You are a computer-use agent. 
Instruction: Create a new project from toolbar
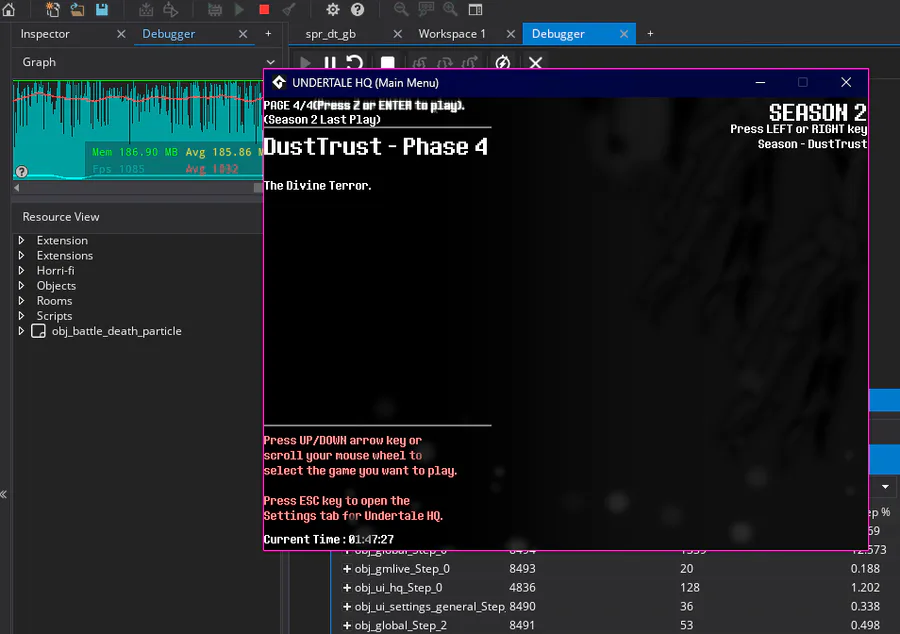pyautogui.click(x=52, y=9)
